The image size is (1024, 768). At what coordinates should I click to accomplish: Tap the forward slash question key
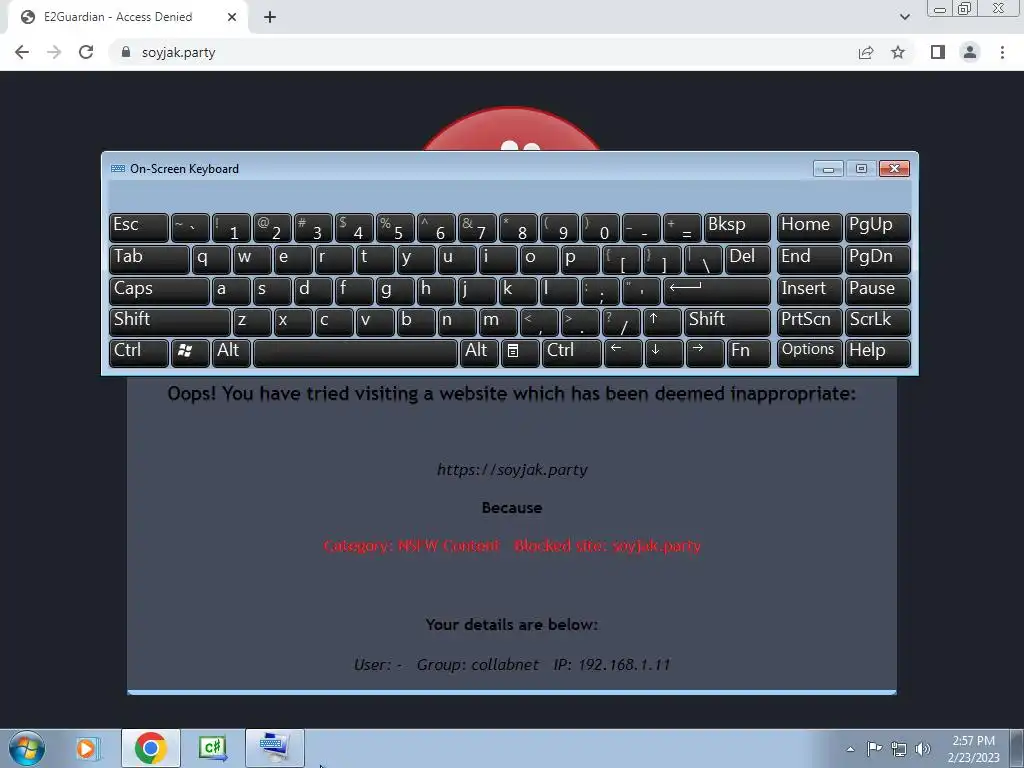621,321
